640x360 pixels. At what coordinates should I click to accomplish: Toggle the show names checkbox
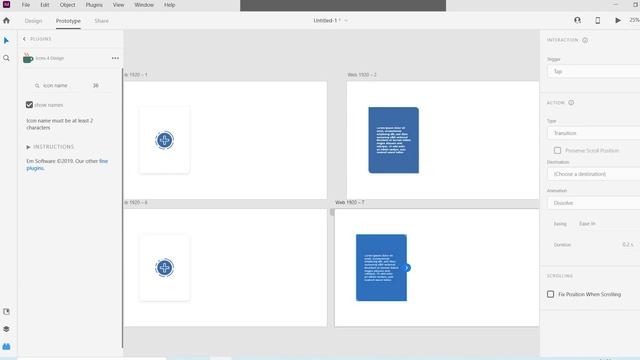pos(29,105)
